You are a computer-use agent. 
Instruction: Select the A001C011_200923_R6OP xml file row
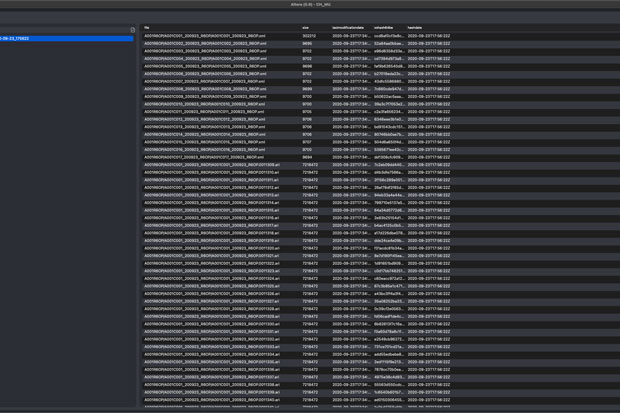pyautogui.click(x=381, y=112)
